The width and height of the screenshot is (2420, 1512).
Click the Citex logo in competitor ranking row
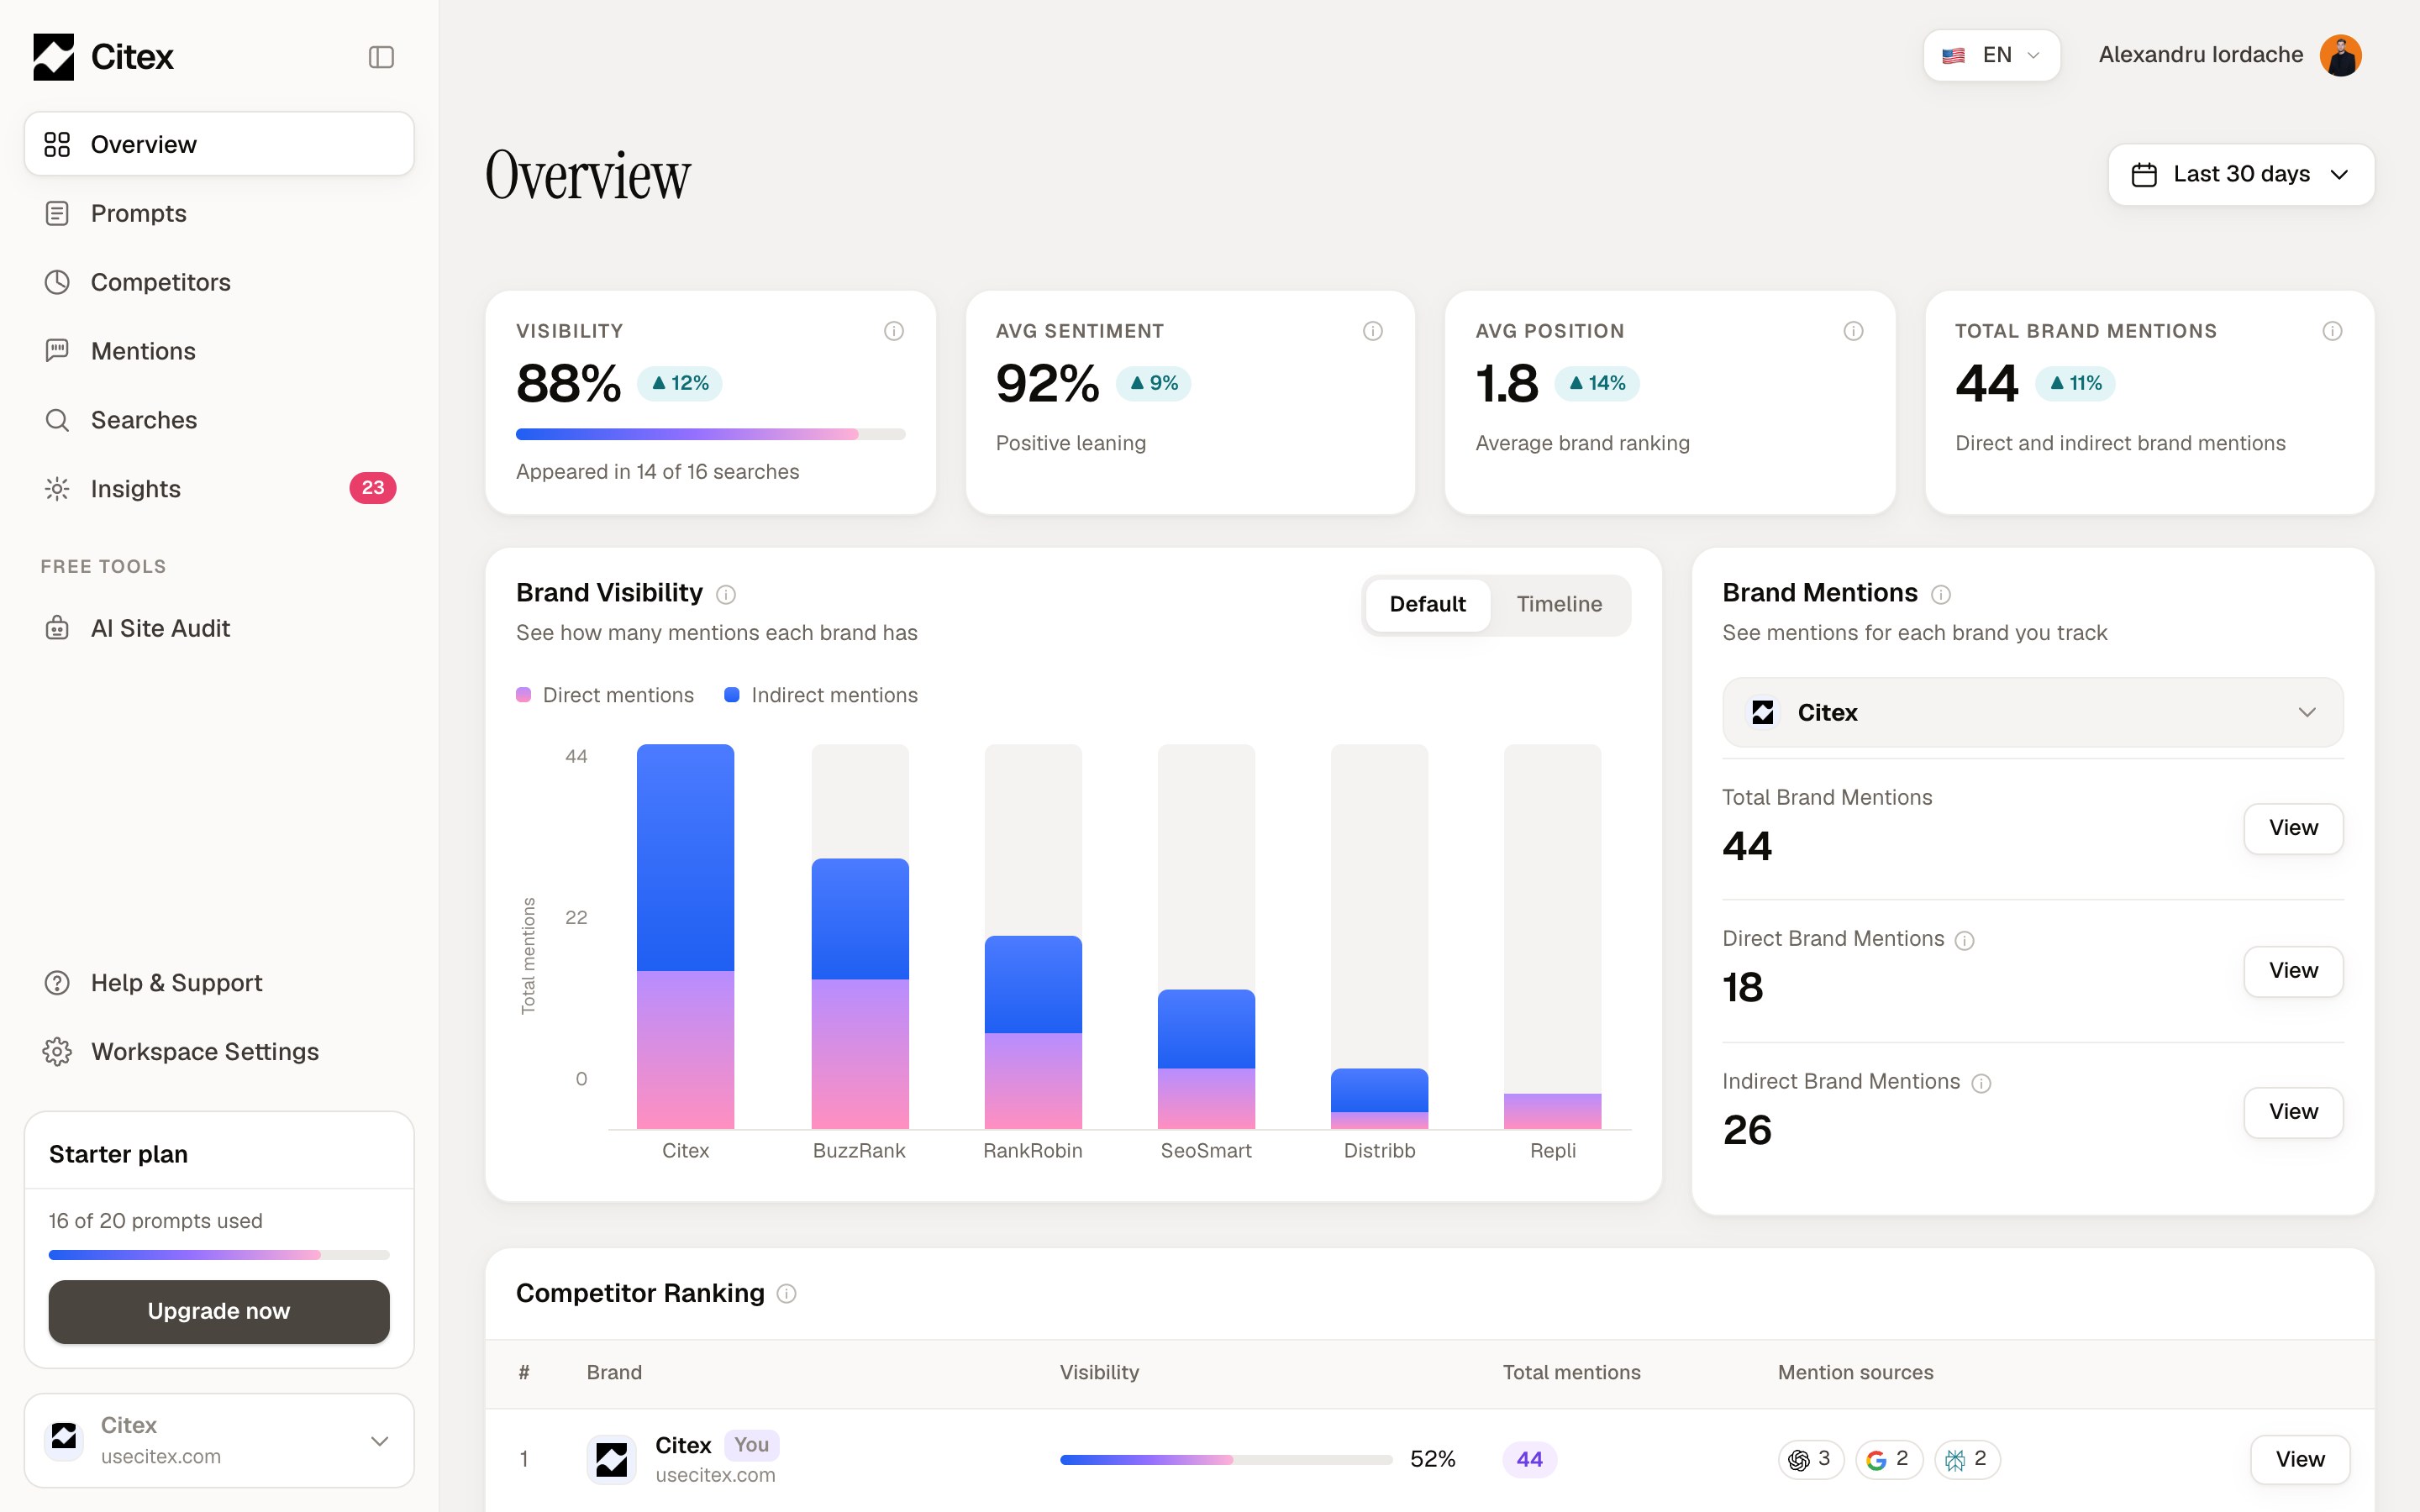[x=611, y=1460]
